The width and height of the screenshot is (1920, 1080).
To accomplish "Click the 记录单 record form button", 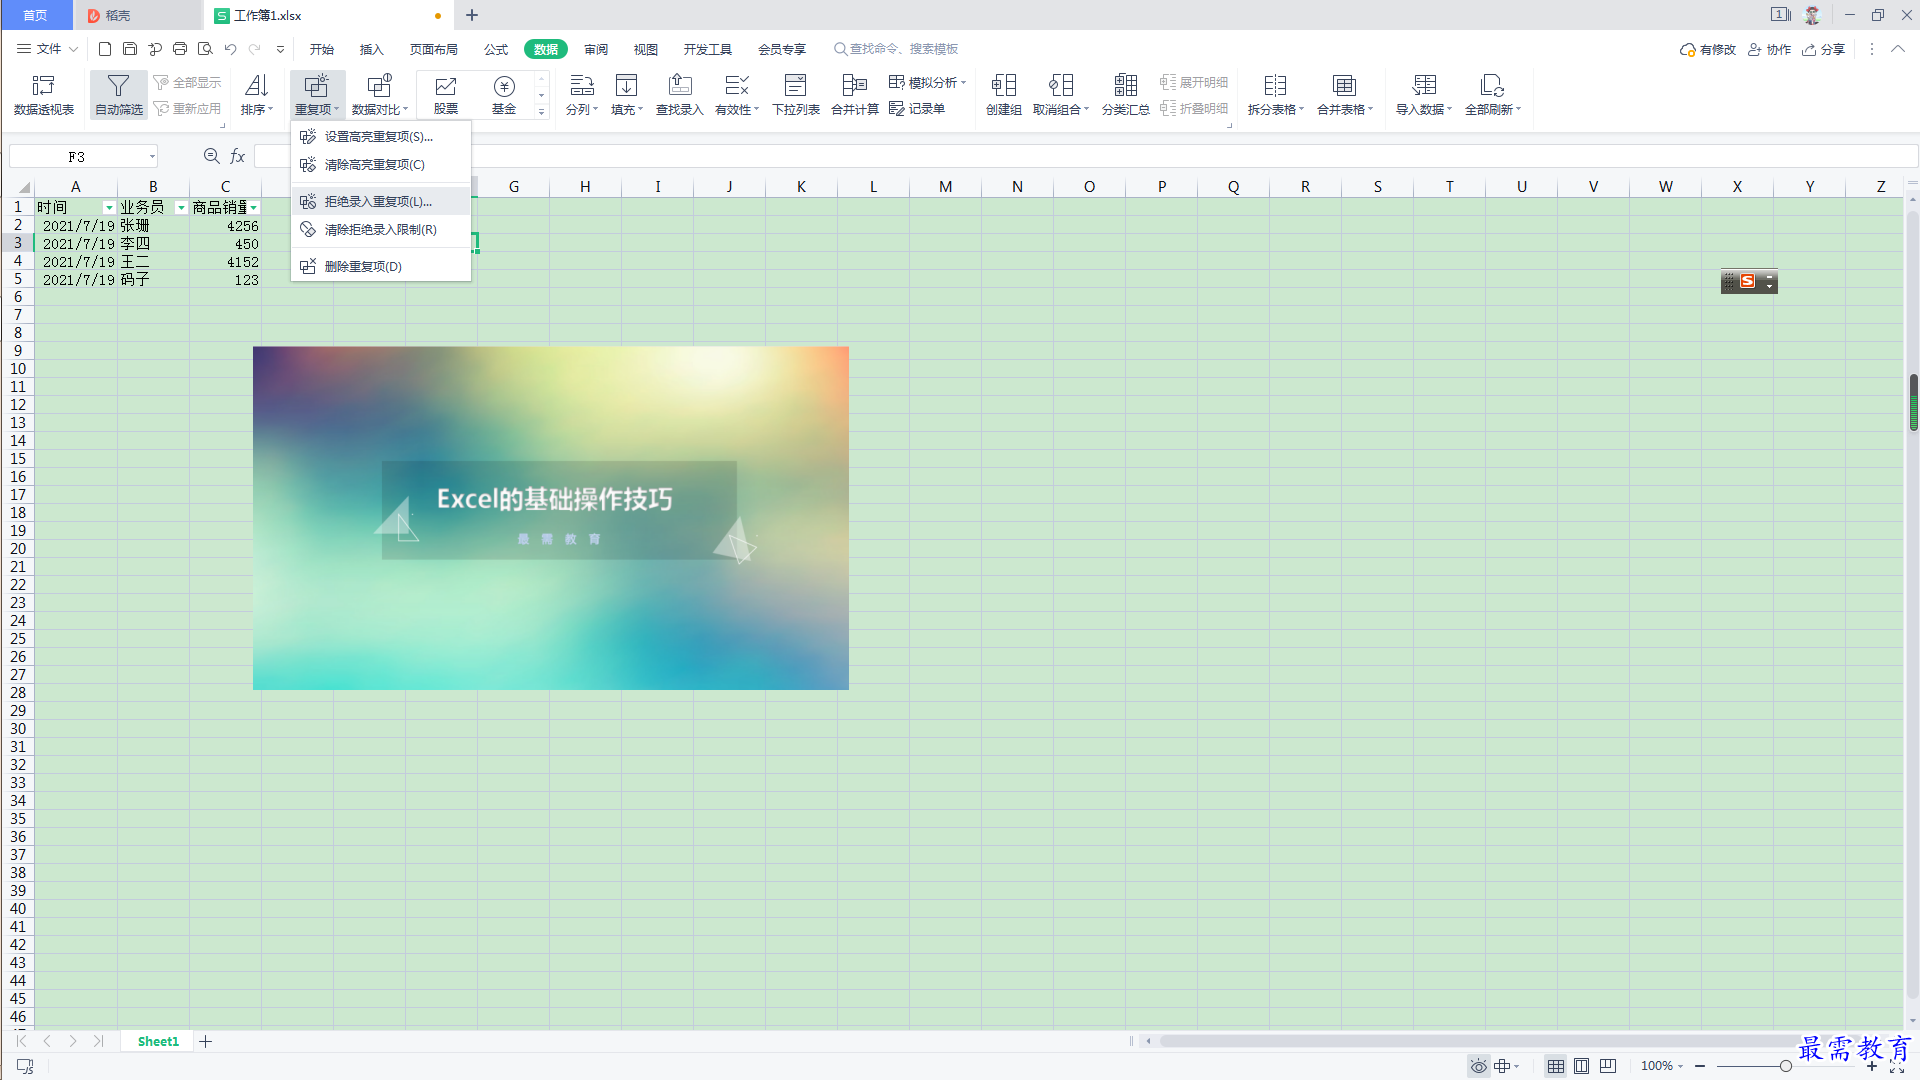I will [x=917, y=108].
